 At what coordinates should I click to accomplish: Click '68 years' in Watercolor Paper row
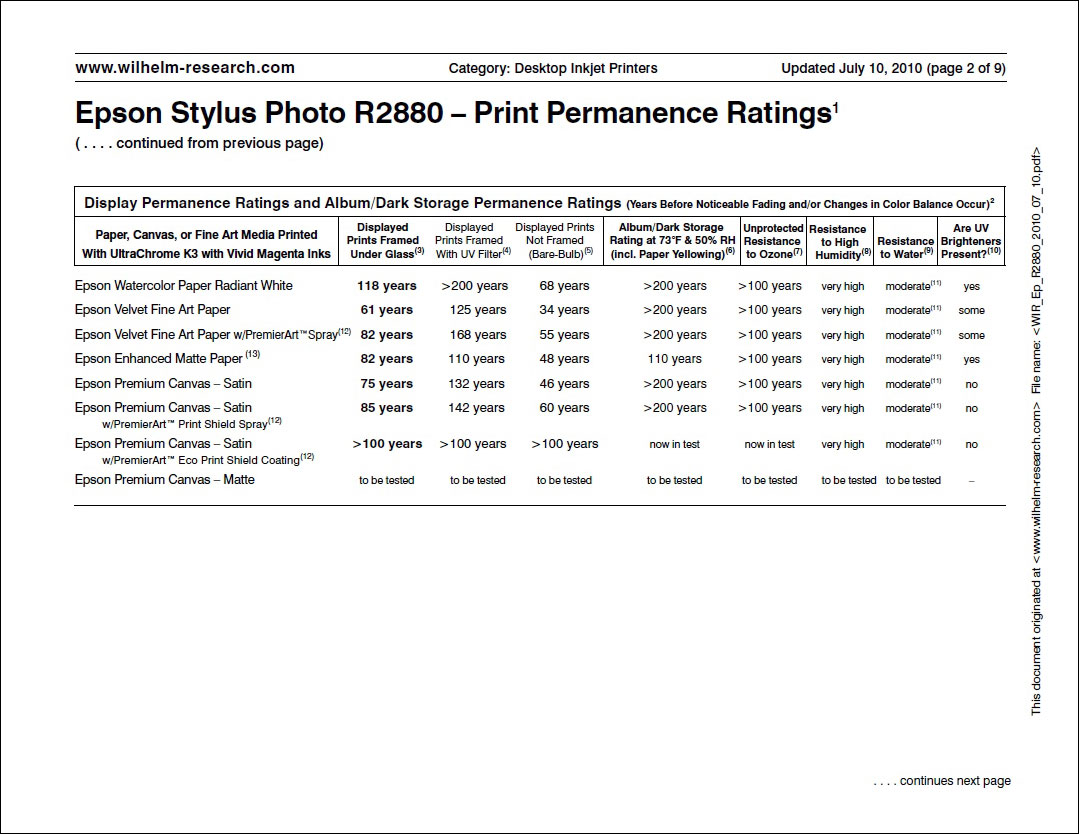tap(564, 286)
